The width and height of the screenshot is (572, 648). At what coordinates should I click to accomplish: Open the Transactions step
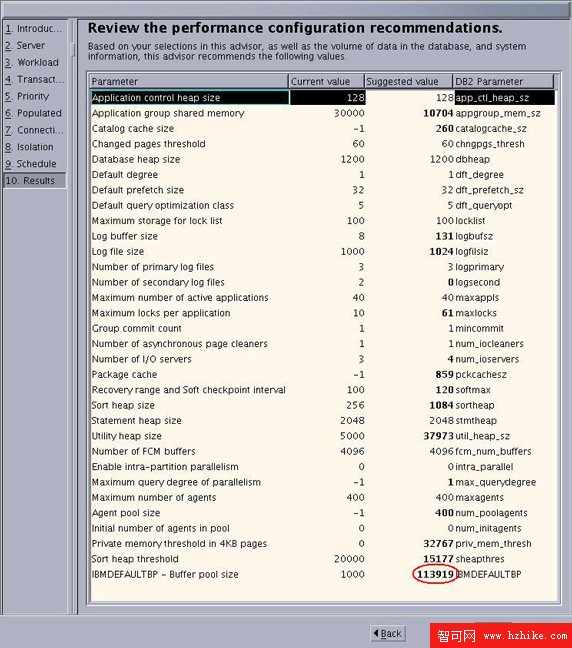[35, 79]
